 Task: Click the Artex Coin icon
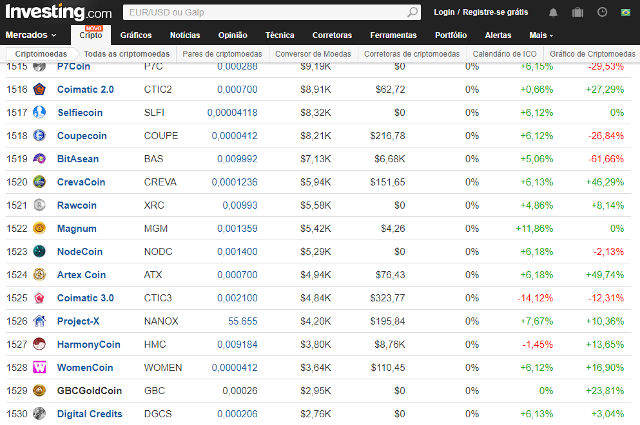[x=39, y=274]
